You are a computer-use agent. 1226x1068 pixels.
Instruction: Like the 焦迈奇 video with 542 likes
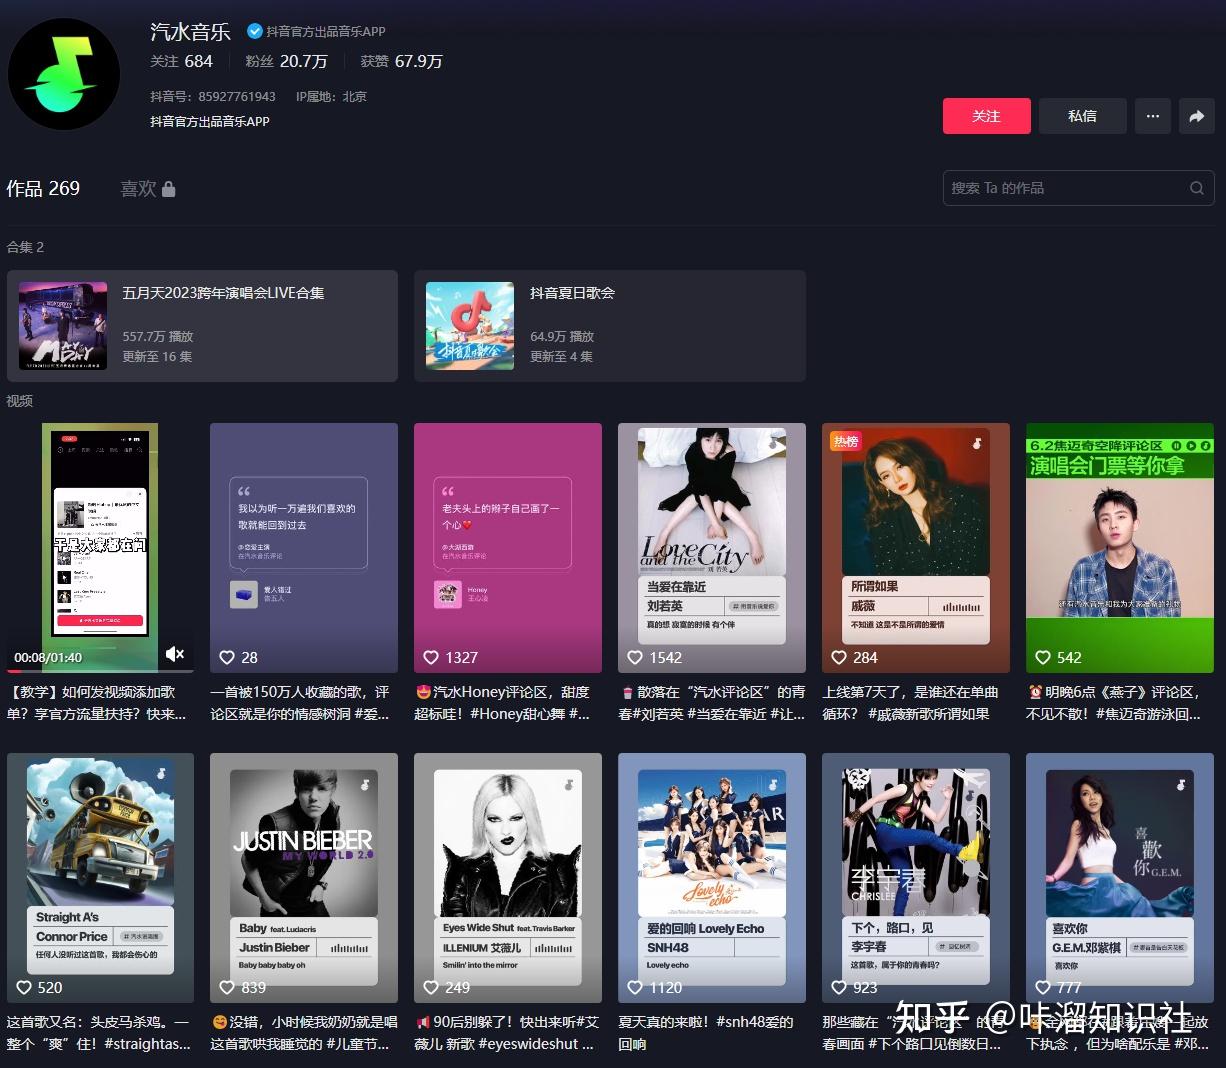click(x=1043, y=657)
